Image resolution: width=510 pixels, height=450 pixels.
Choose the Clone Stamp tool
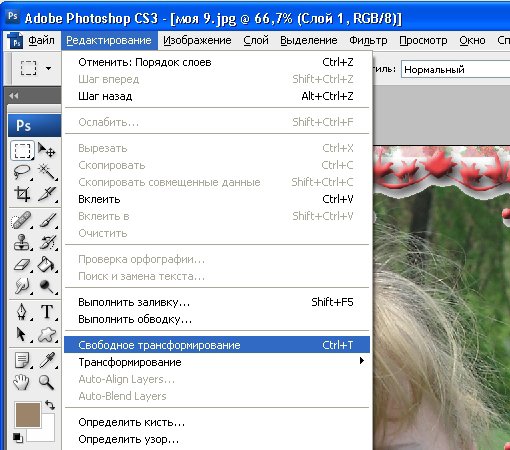pyautogui.click(x=22, y=242)
